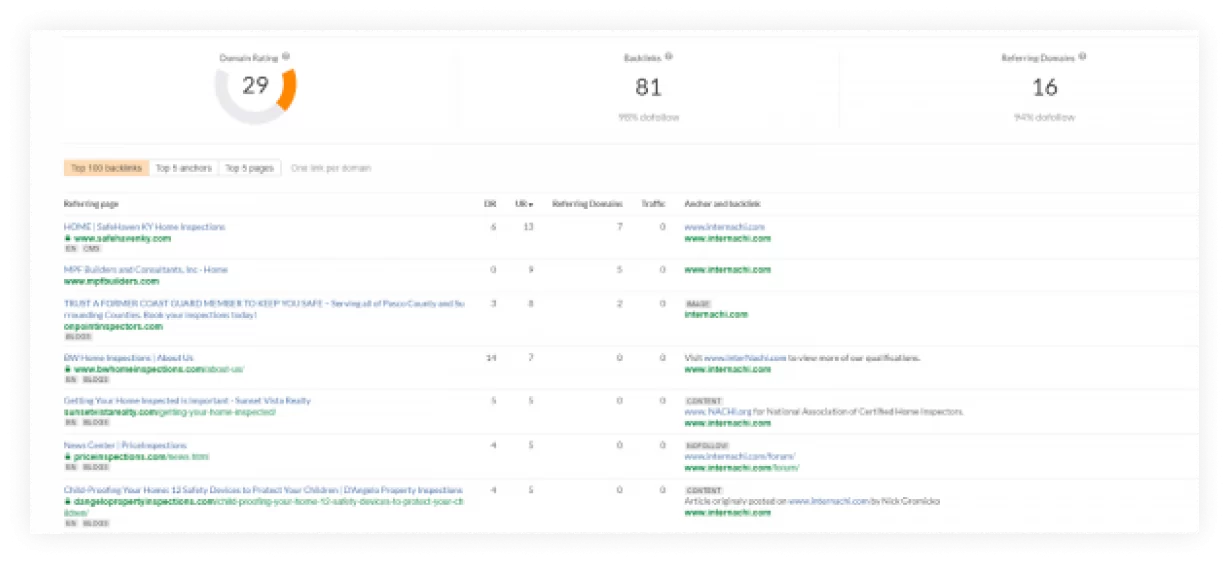This screenshot has height=564, width=1229.
Task: Open the Top 5 pages tab
Action: click(249, 168)
